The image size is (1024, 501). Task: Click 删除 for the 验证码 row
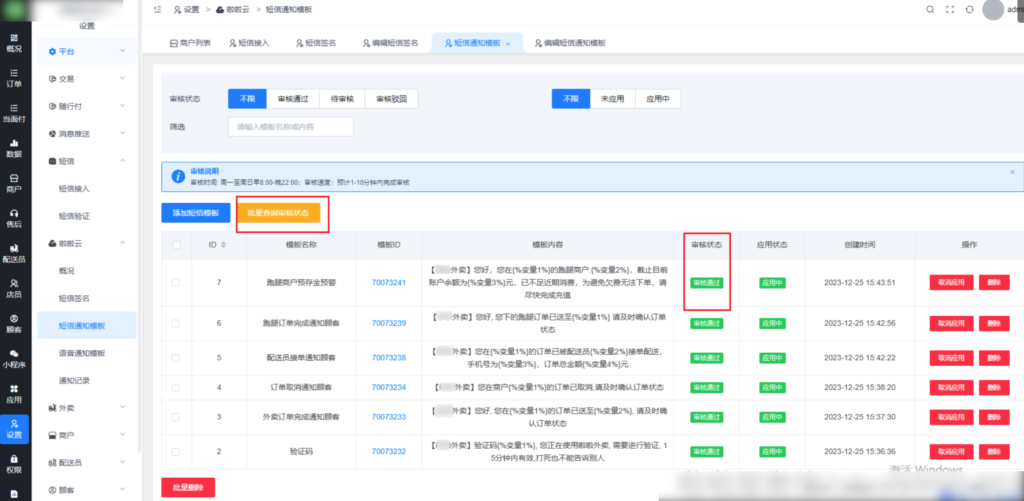[x=994, y=451]
